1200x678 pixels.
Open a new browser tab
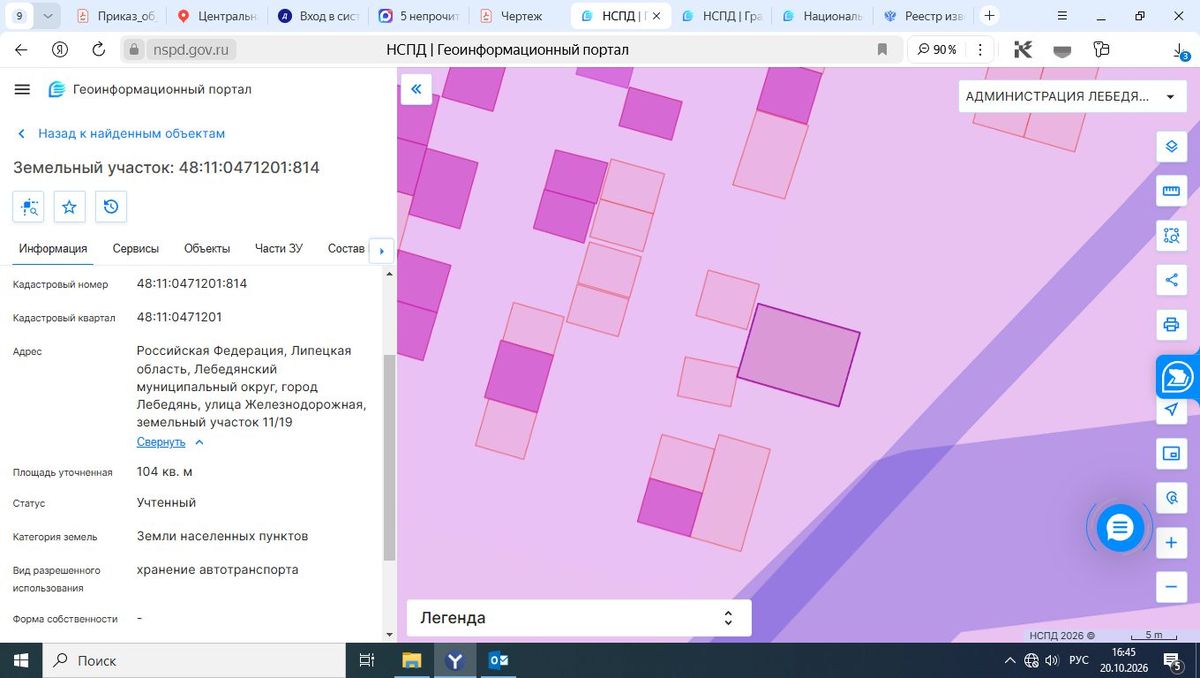(989, 16)
